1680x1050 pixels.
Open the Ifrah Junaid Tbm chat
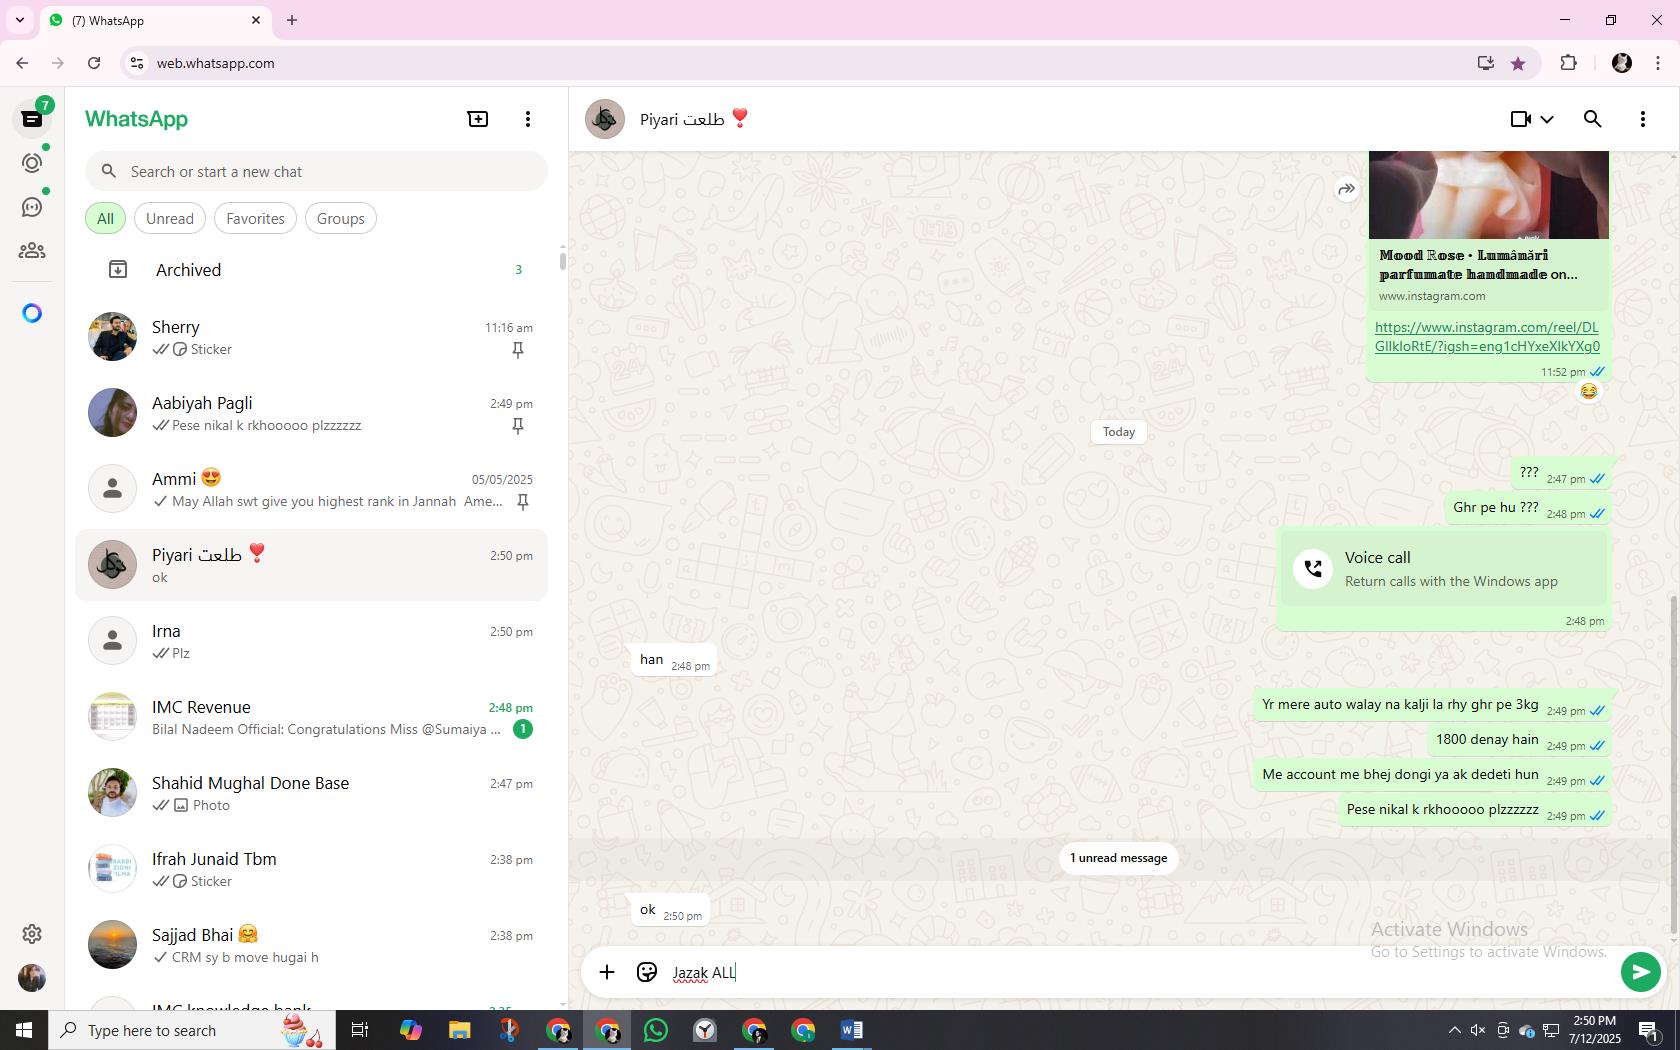point(312,869)
